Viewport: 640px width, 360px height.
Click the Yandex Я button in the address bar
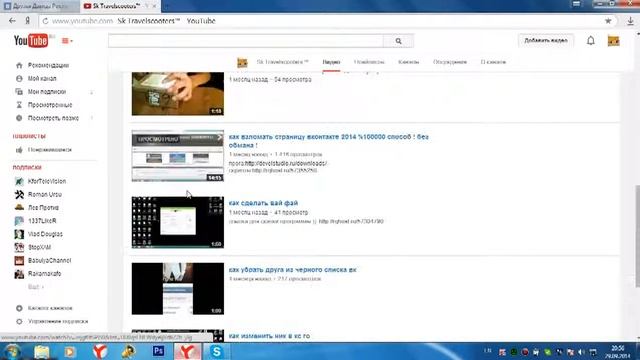click(27, 21)
